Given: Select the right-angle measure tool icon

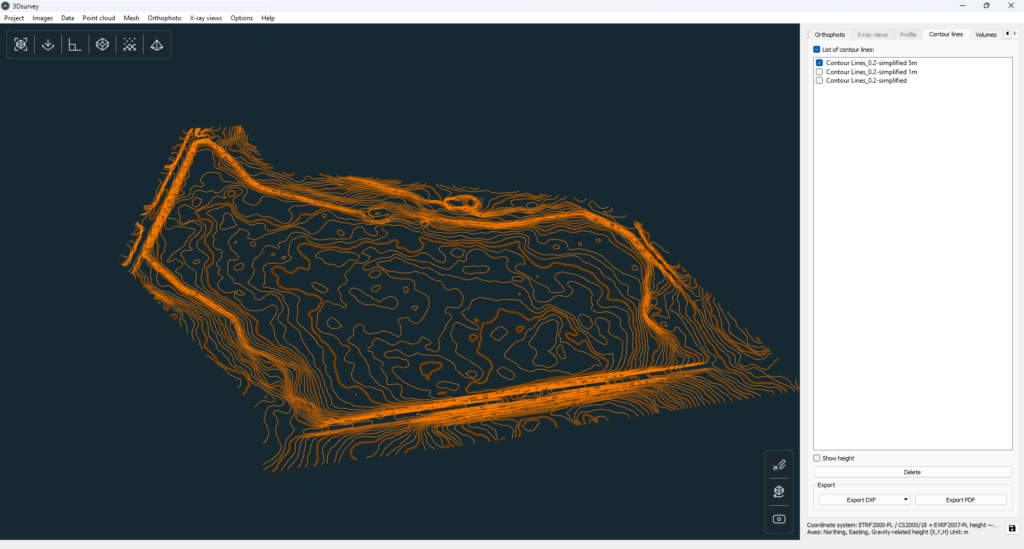Looking at the screenshot, I should click(74, 44).
